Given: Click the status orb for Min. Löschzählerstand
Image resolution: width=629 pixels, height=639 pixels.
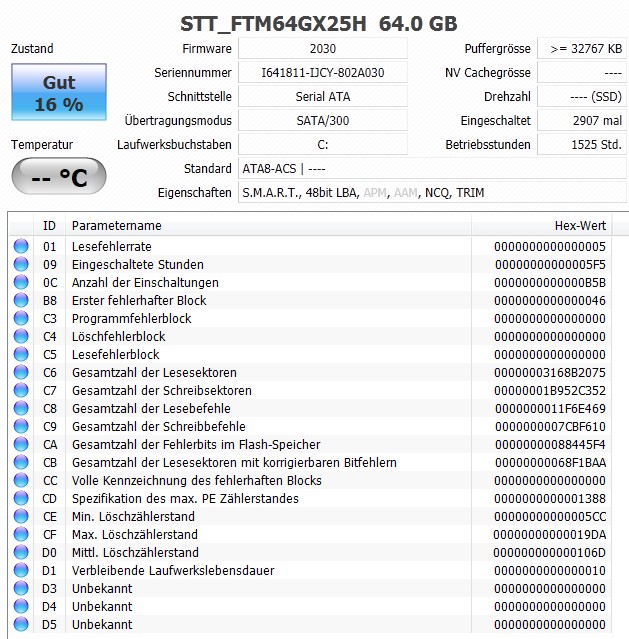Looking at the screenshot, I should click(21, 516).
